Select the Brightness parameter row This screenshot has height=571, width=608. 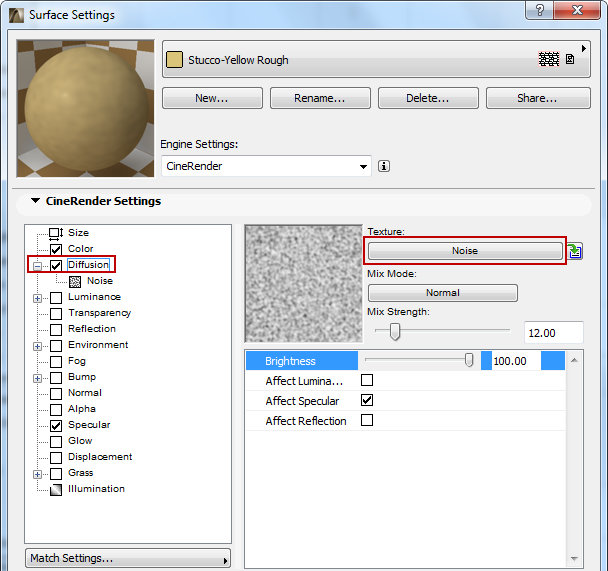[405, 361]
